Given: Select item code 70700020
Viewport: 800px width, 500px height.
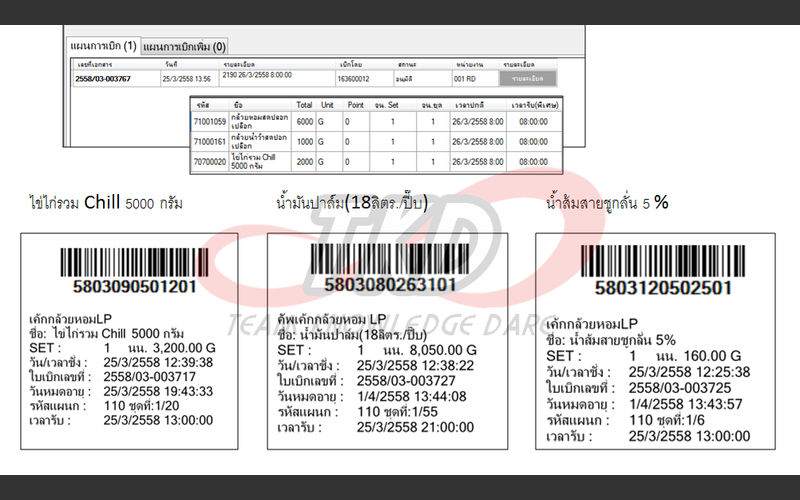Looking at the screenshot, I should pyautogui.click(x=210, y=162).
